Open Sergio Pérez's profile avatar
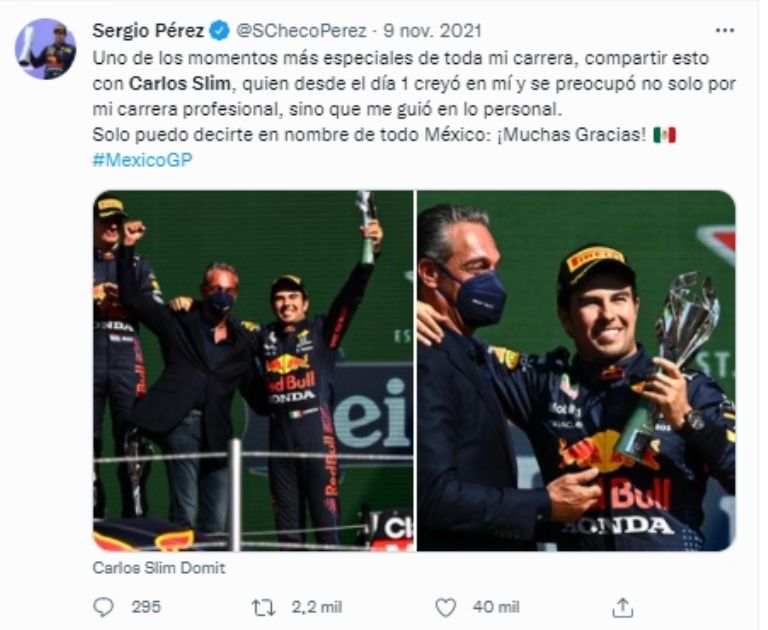 coord(45,49)
